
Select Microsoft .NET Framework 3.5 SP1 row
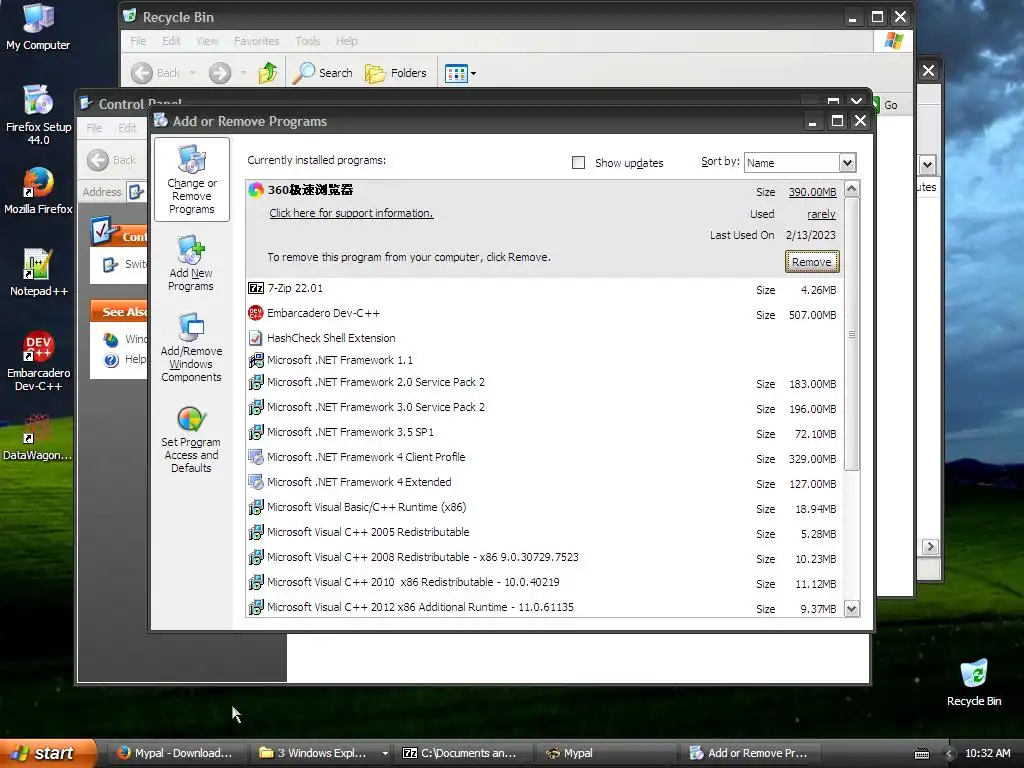[543, 432]
